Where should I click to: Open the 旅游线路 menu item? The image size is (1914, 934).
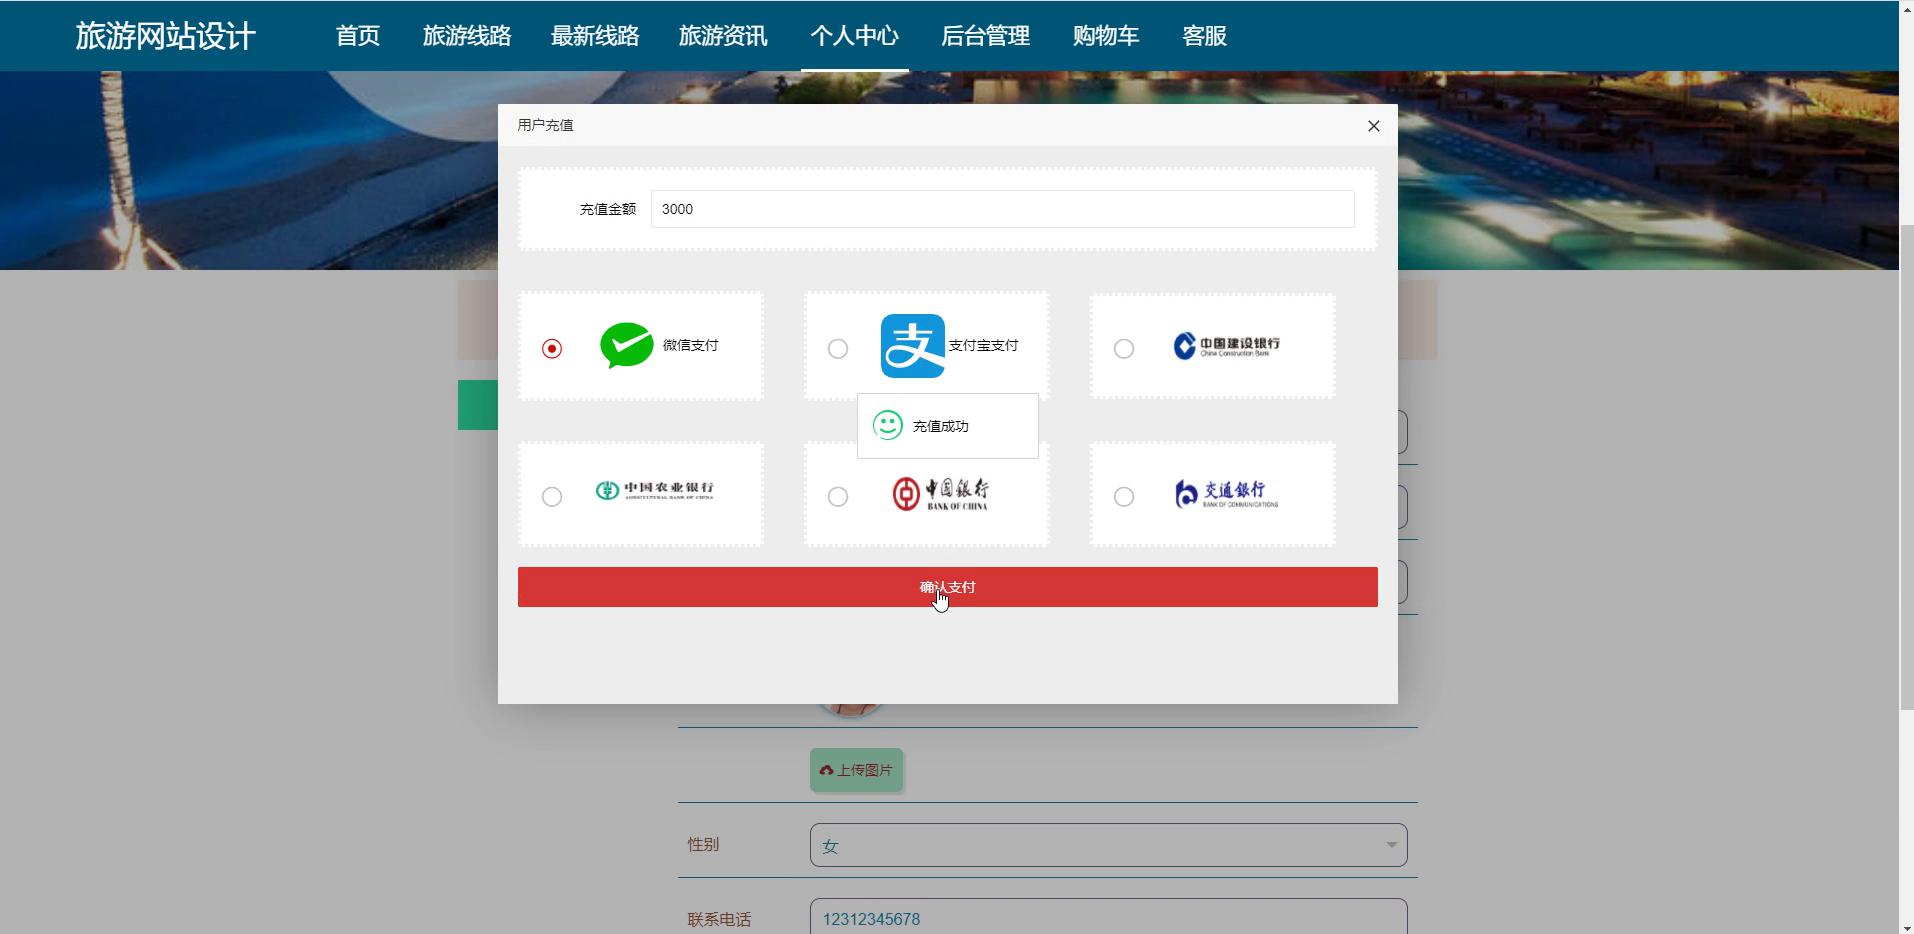[467, 36]
